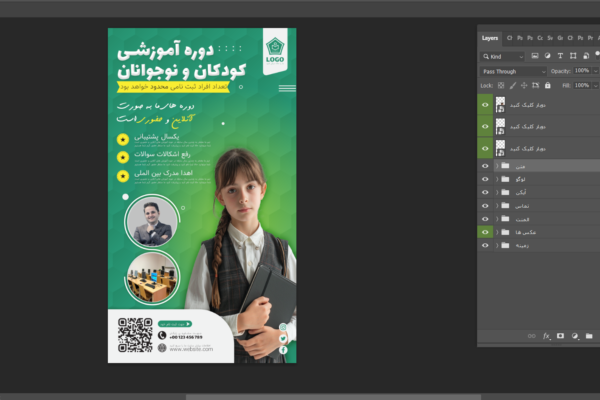The height and width of the screenshot is (400, 600).
Task: Click the Fill 100% value field
Action: tap(581, 86)
